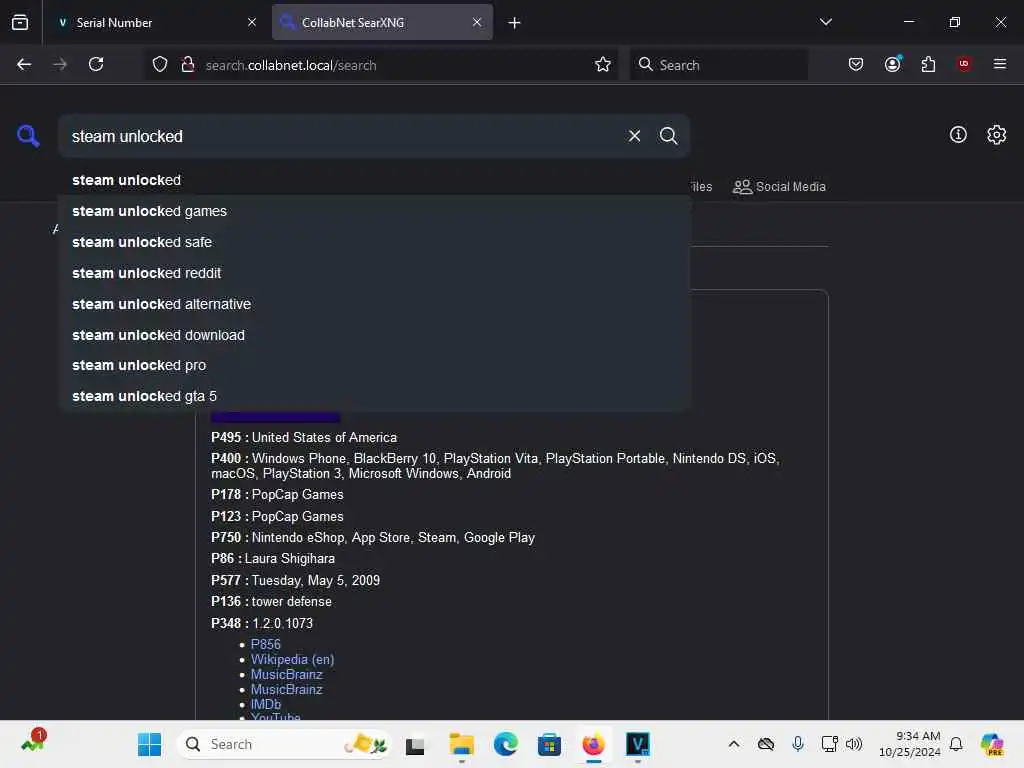This screenshot has width=1024, height=768.
Task: Open SearXNG preferences gear icon
Action: pos(996,135)
